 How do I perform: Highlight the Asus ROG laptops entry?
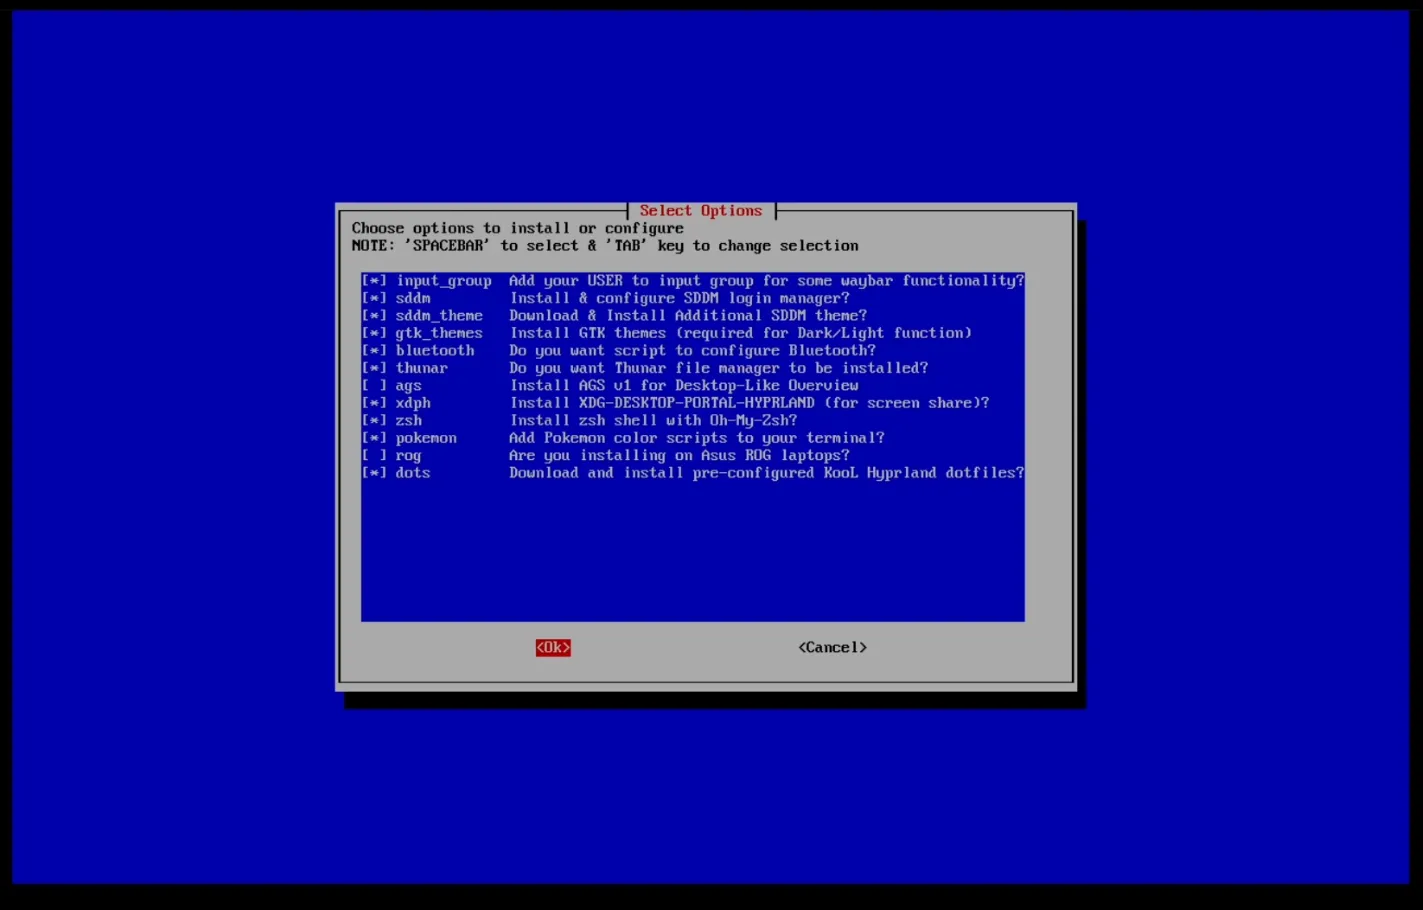tap(679, 456)
